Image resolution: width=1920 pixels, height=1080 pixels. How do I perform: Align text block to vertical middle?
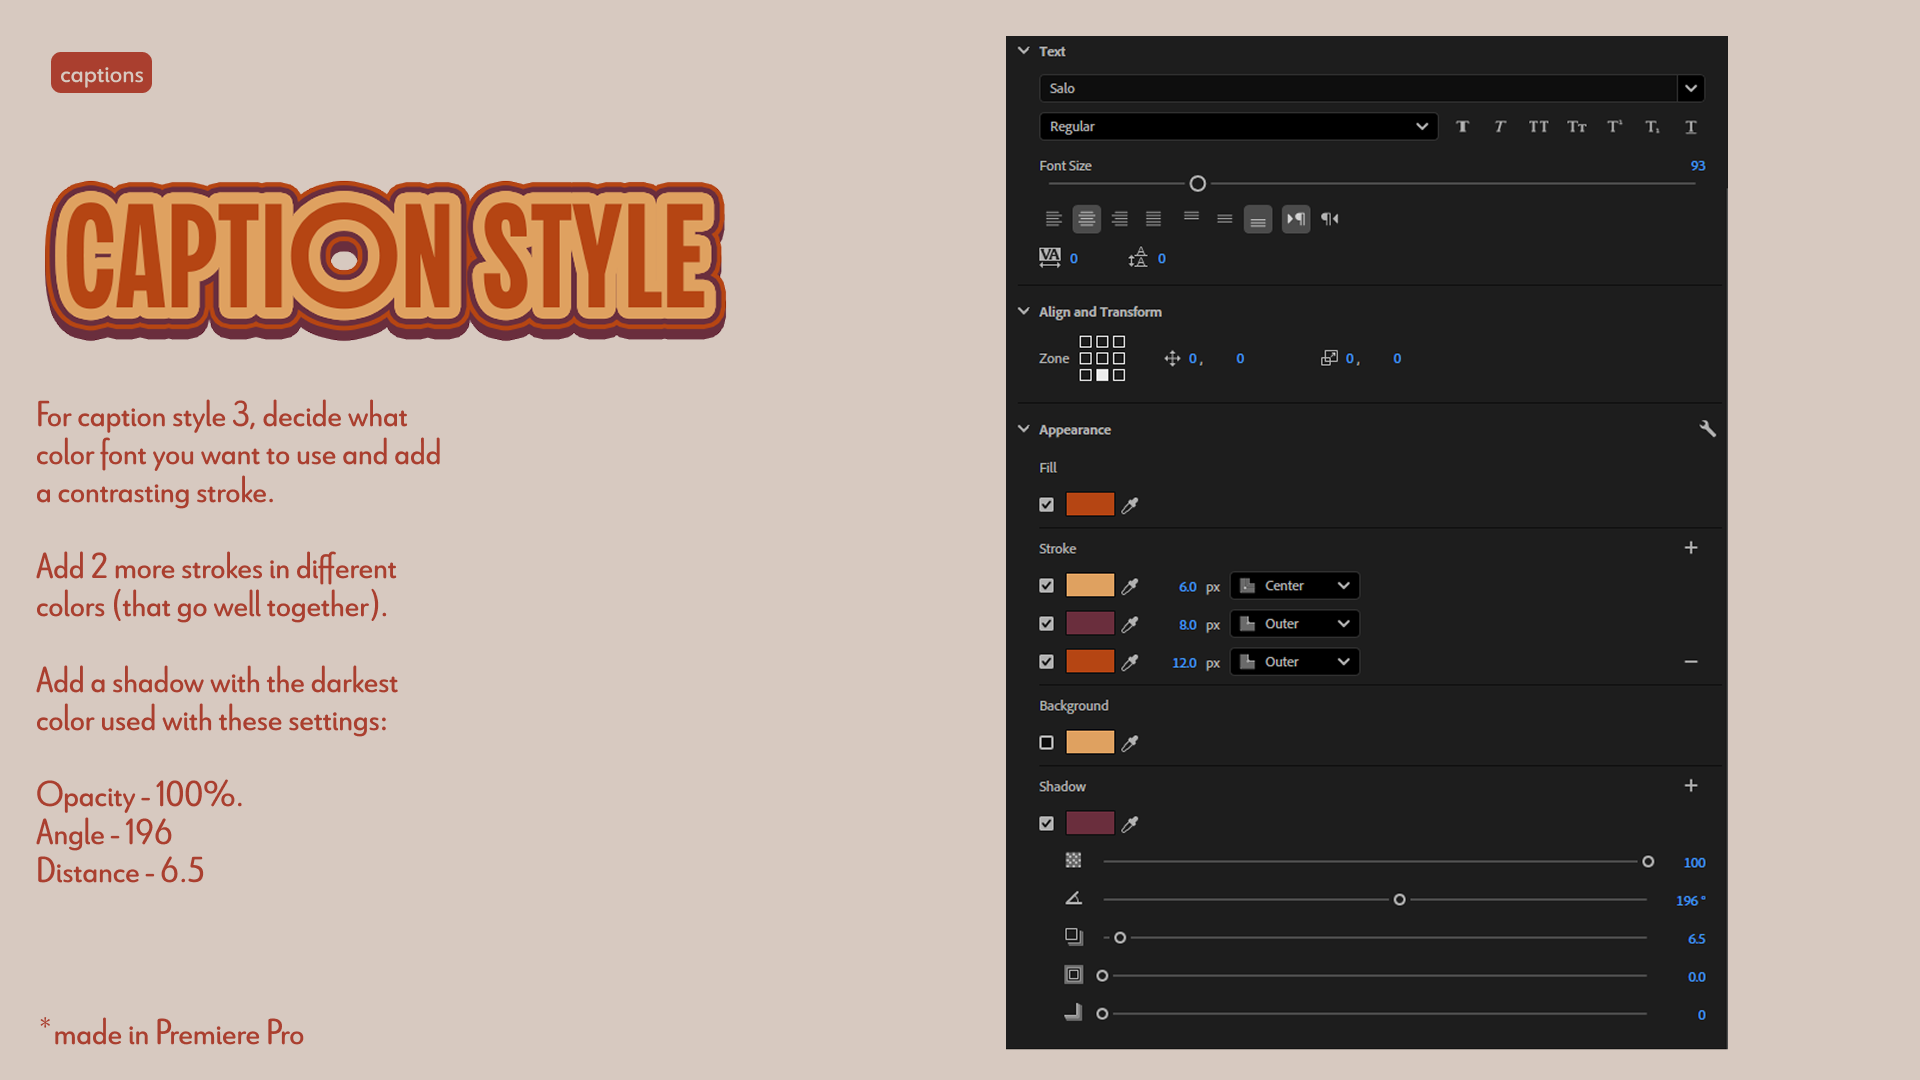coord(1224,219)
